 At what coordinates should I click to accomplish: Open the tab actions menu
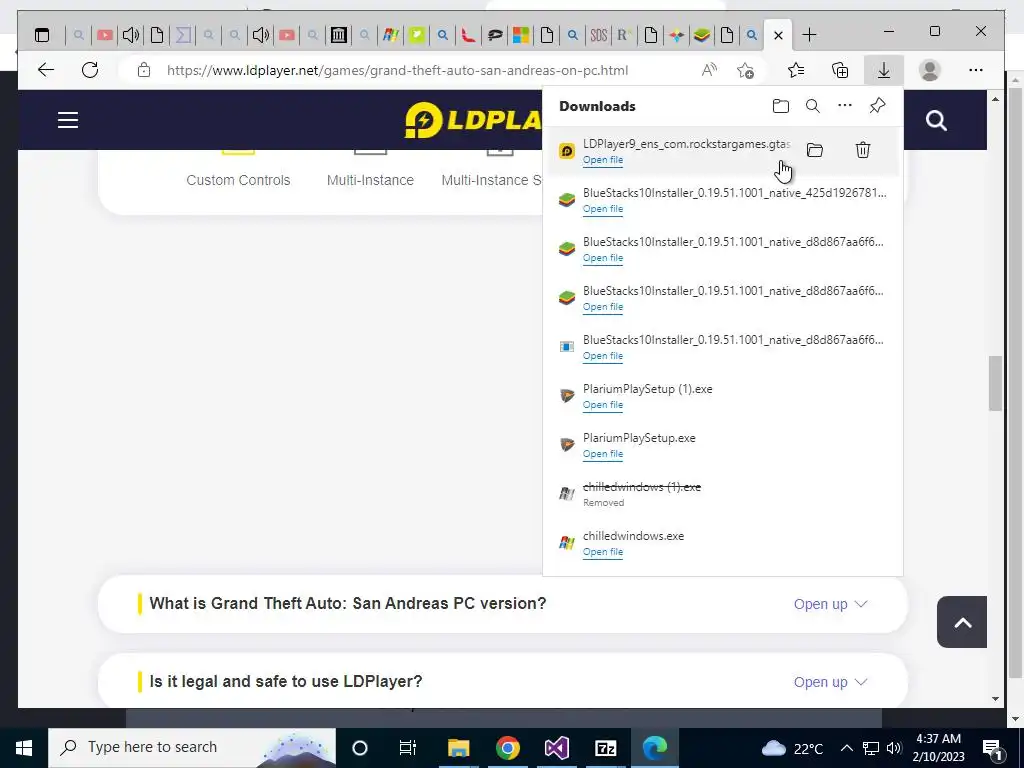point(42,35)
